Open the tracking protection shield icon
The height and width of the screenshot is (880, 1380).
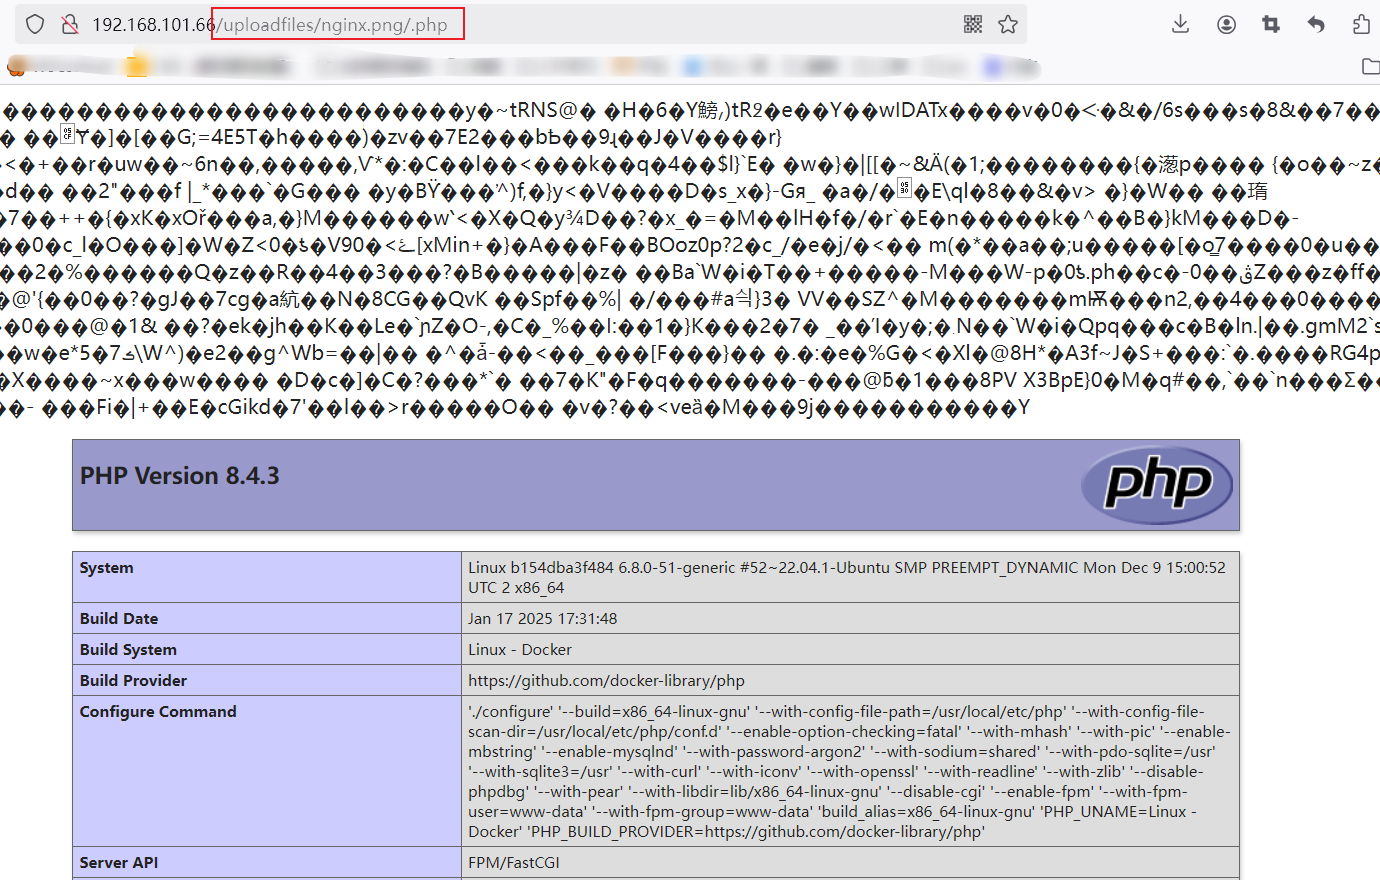(35, 24)
